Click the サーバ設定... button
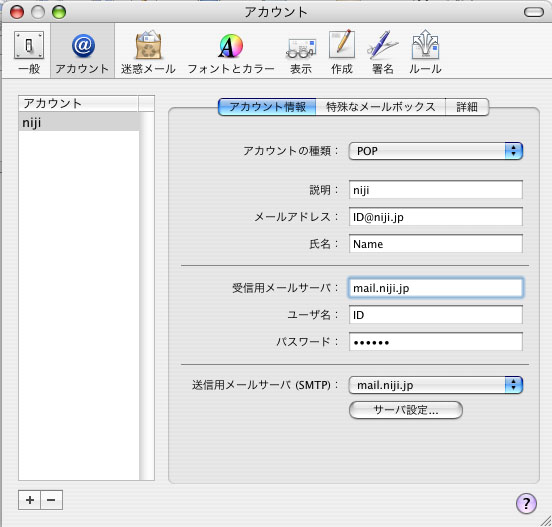The width and height of the screenshot is (552, 527). [406, 410]
